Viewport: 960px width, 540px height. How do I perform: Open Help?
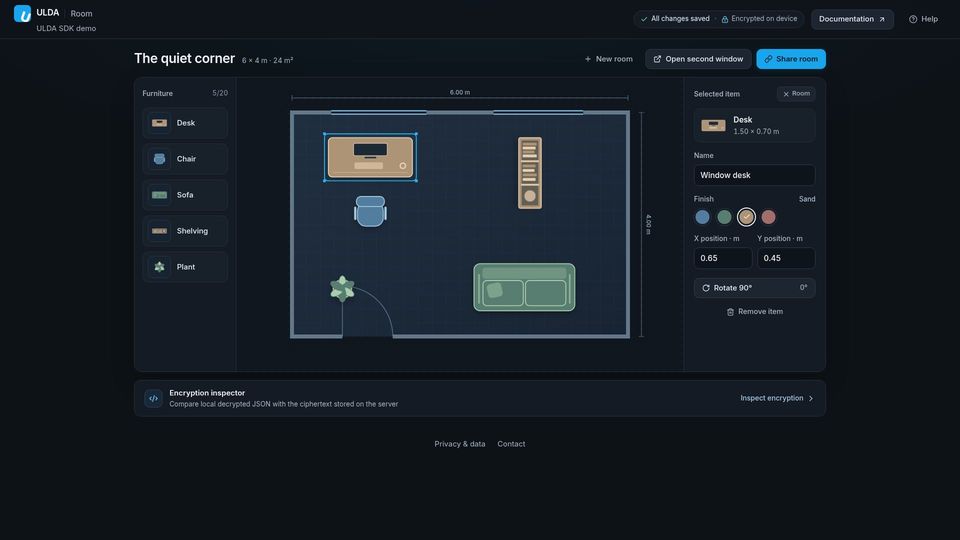pos(923,19)
